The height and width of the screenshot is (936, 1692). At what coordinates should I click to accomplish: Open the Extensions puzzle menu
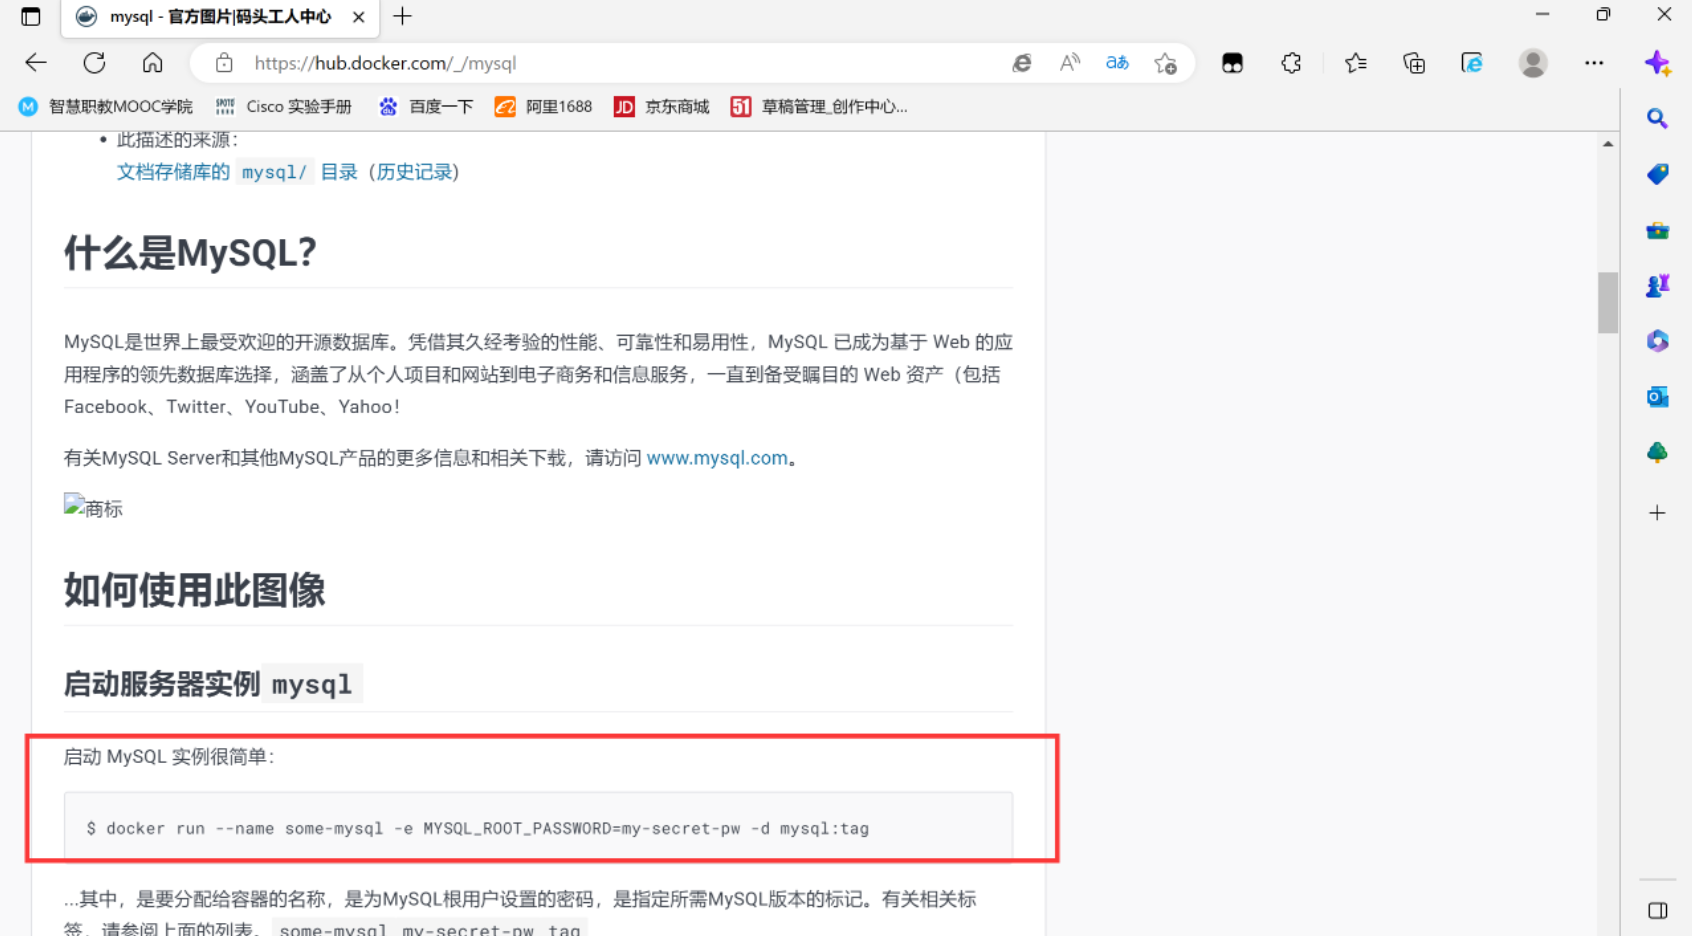pos(1291,63)
